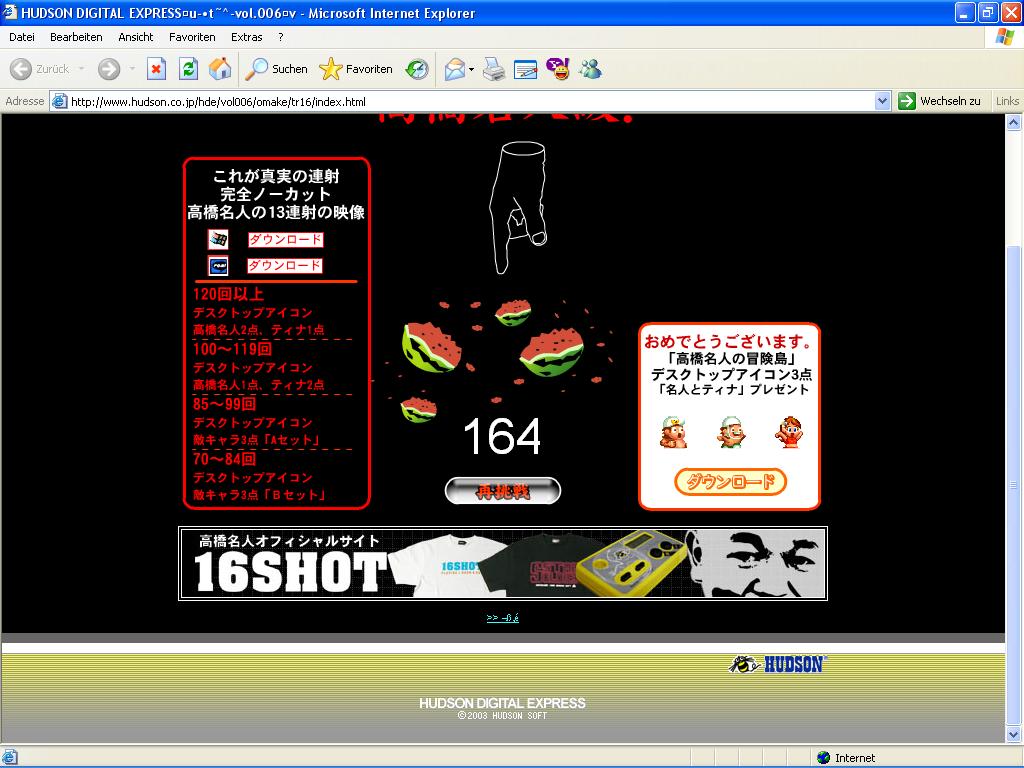The width and height of the screenshot is (1024, 768).
Task: Click the middle green-cap character icon
Action: pos(731,432)
